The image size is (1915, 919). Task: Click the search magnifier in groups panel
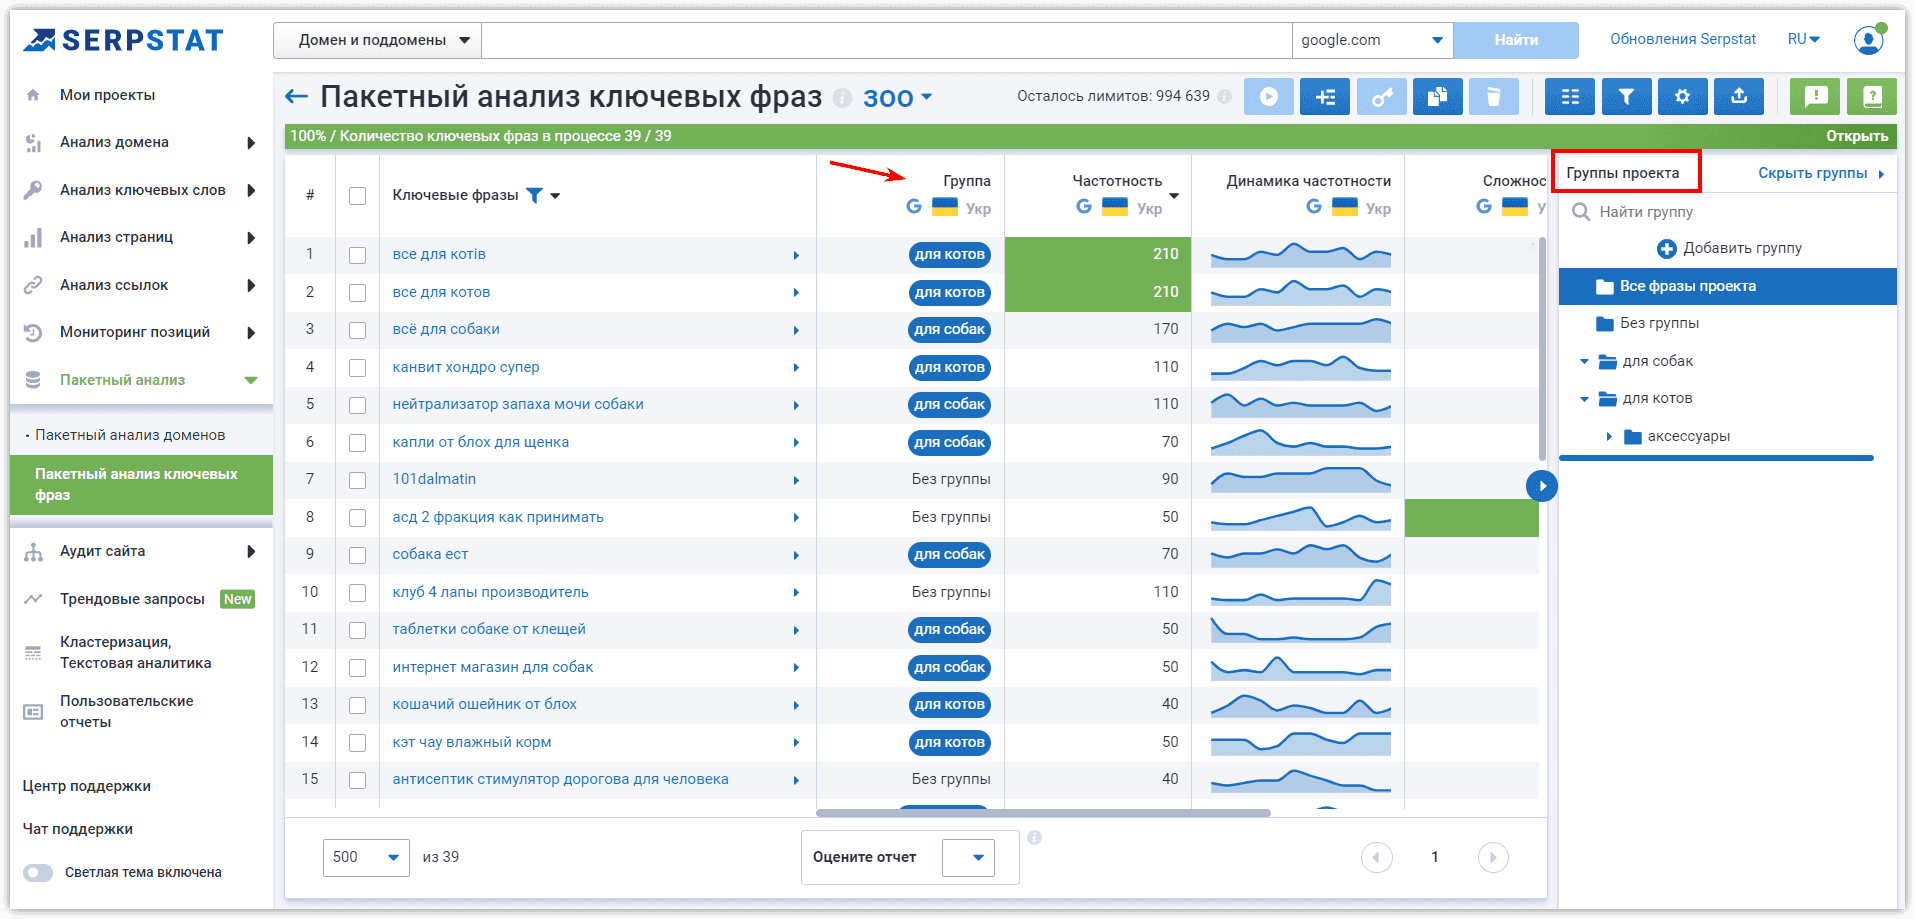(x=1581, y=212)
